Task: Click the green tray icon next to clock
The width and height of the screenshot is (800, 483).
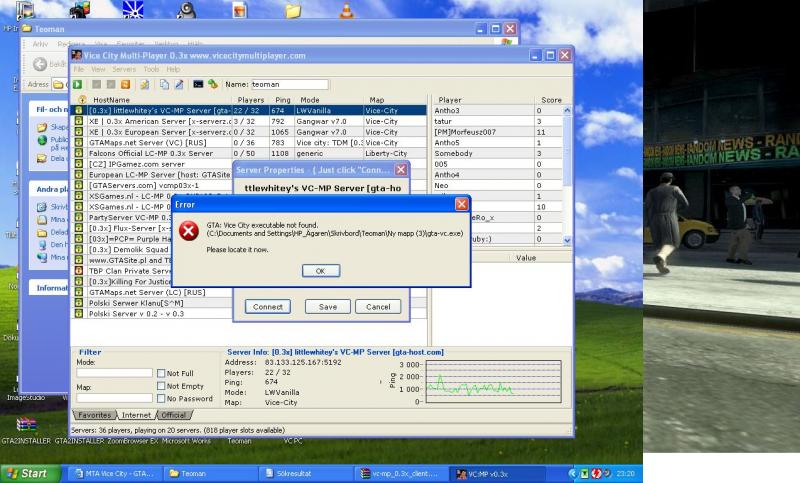Action: (584, 473)
